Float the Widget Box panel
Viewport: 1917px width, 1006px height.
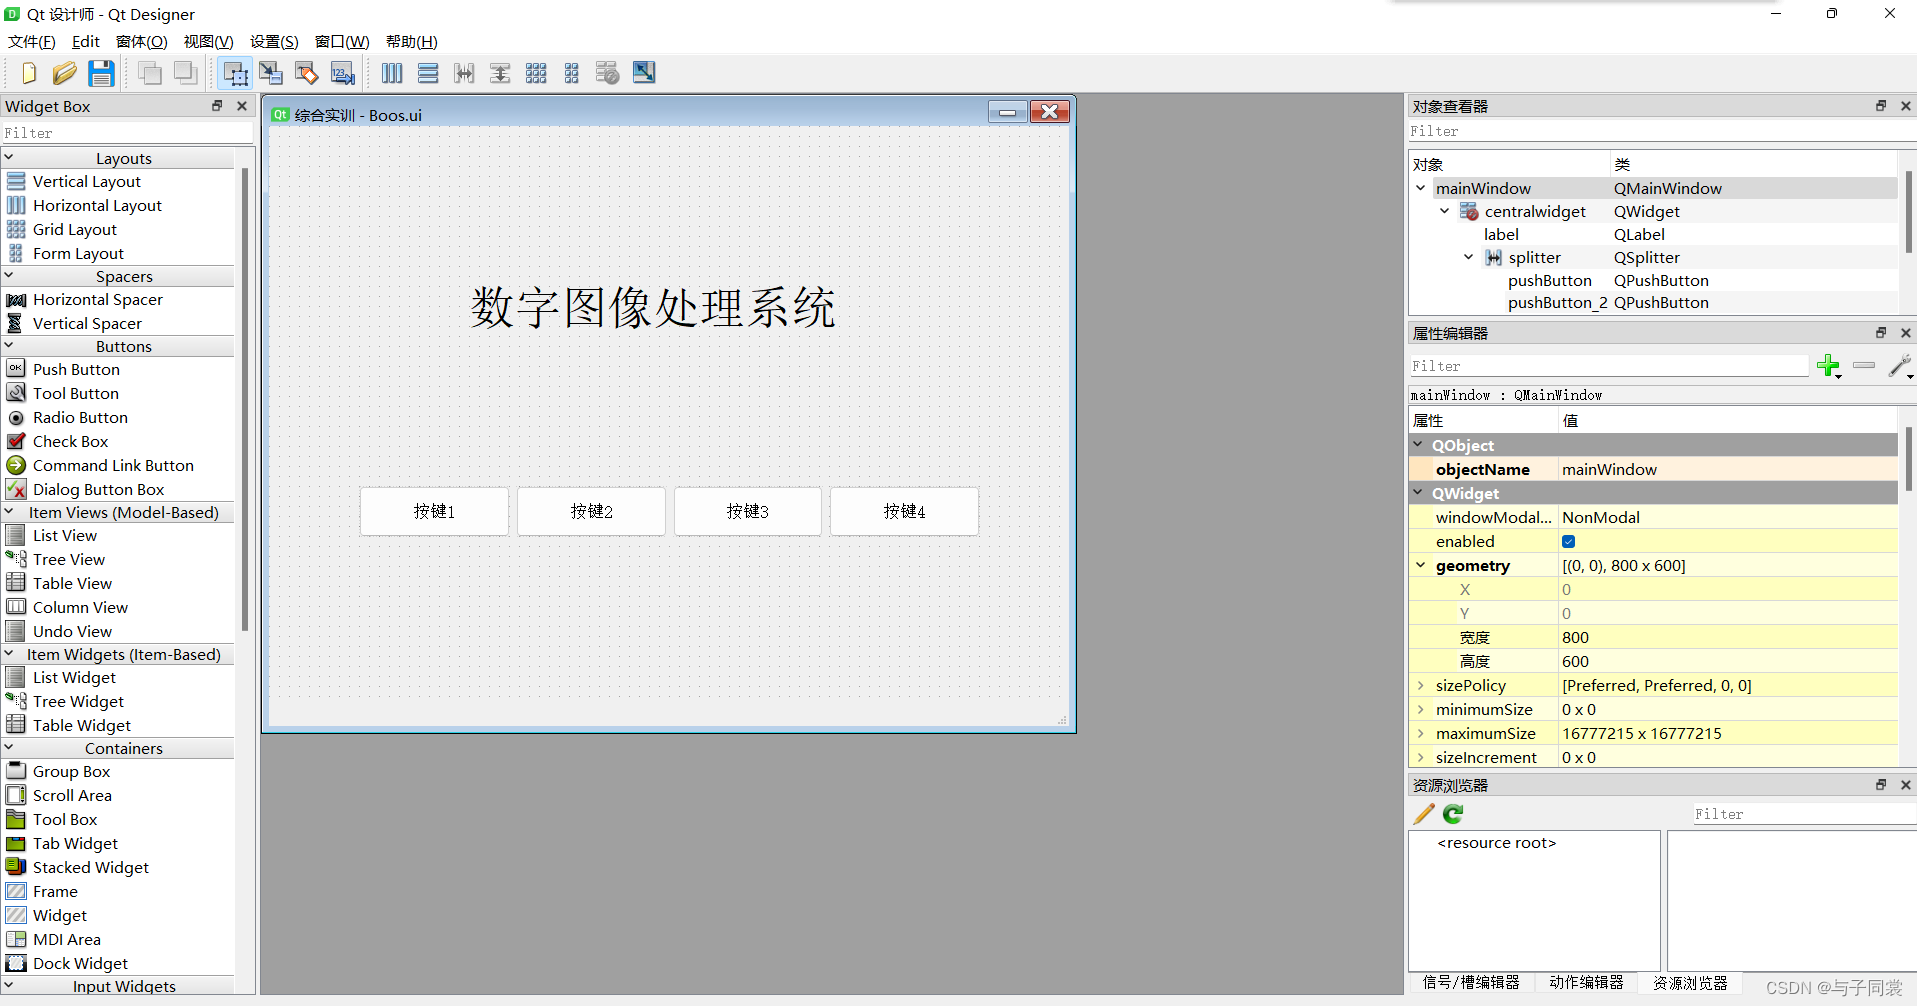(x=217, y=105)
